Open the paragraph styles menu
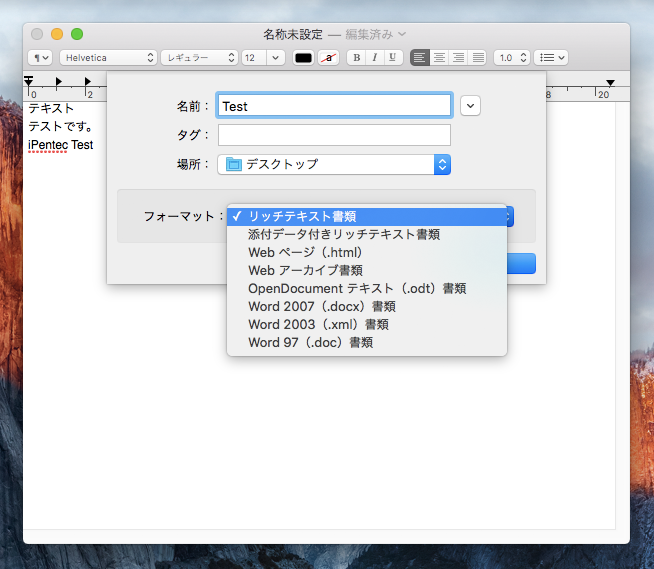Image resolution: width=654 pixels, height=569 pixels. click(x=40, y=58)
